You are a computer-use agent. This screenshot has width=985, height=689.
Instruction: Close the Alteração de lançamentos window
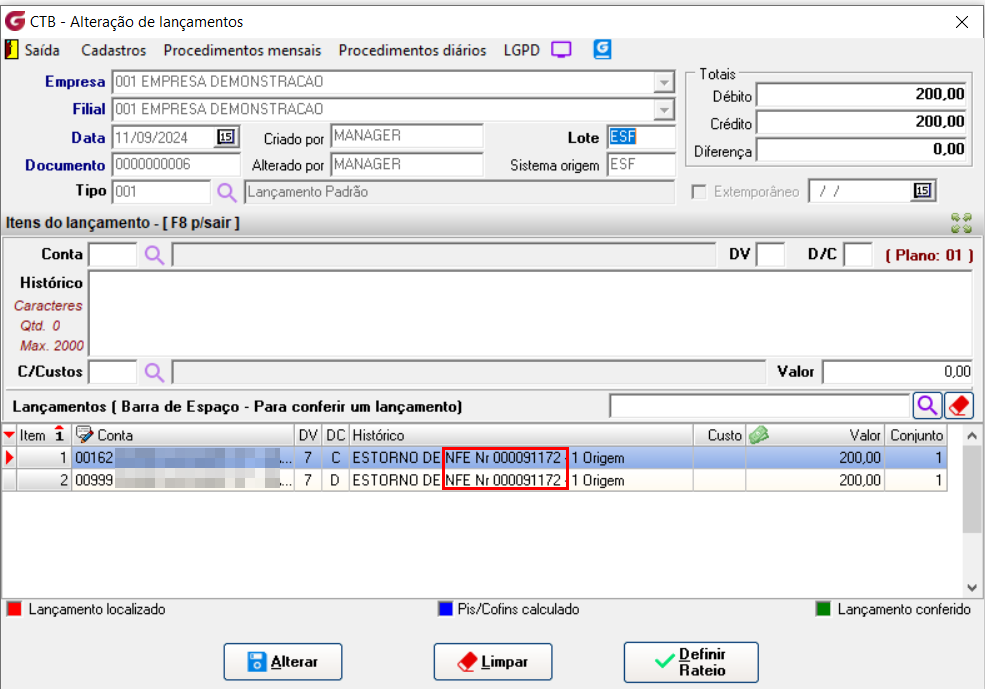(961, 22)
